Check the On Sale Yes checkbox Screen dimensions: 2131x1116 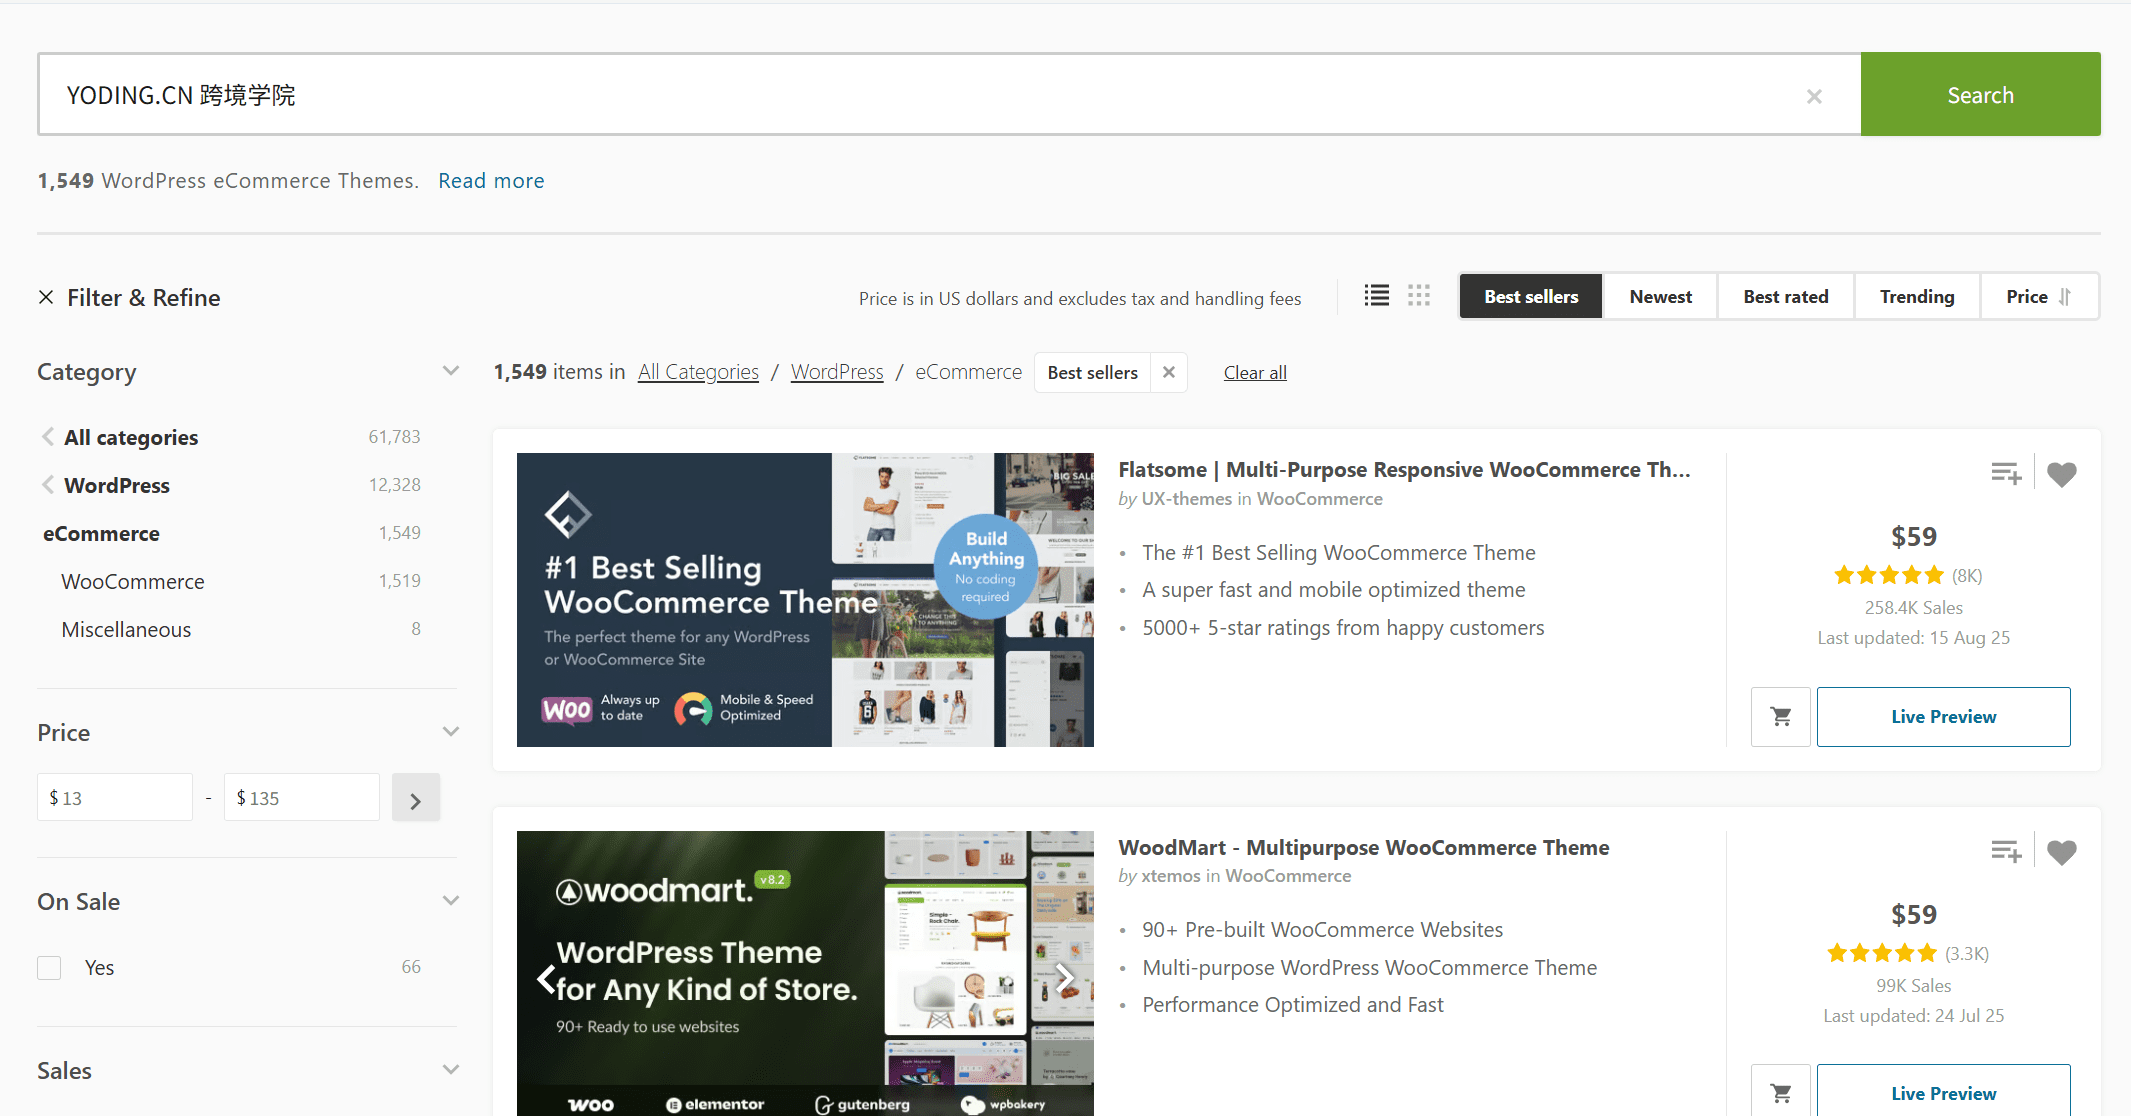pos(49,967)
